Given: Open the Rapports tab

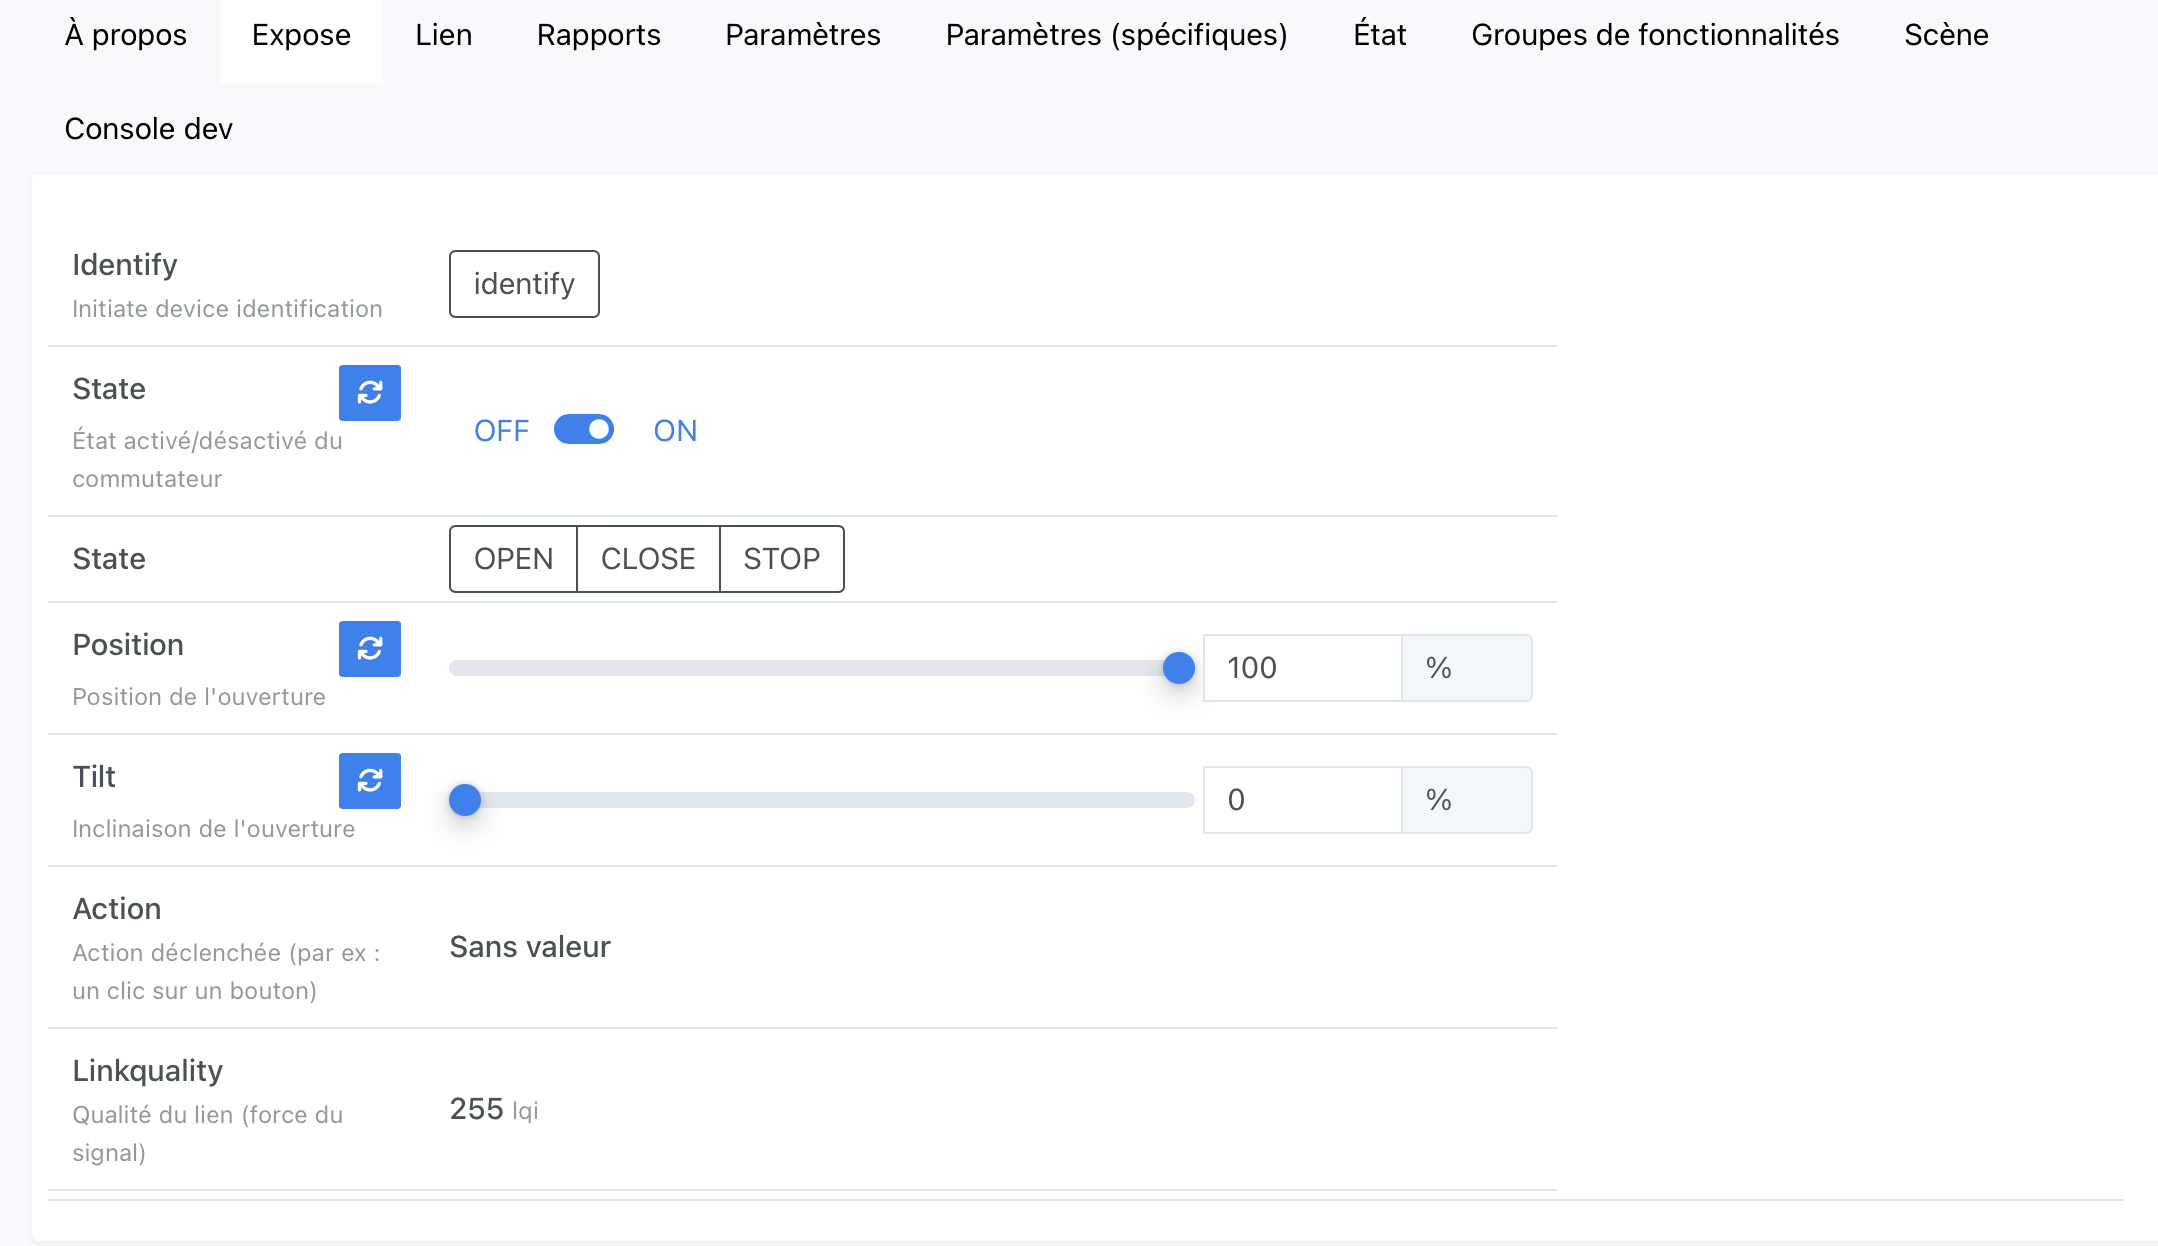Looking at the screenshot, I should 598,35.
